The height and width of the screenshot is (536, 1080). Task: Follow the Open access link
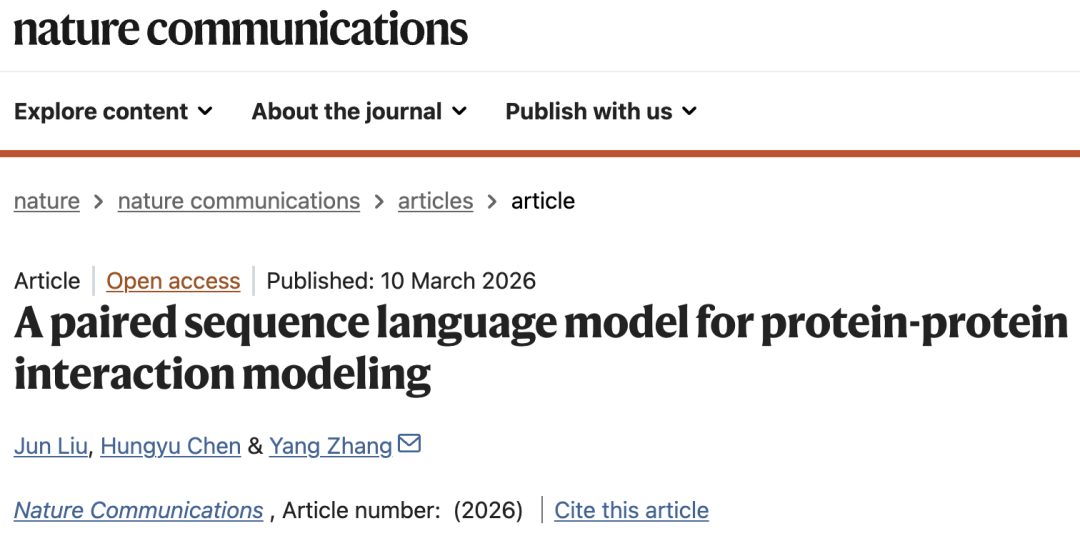(173, 281)
